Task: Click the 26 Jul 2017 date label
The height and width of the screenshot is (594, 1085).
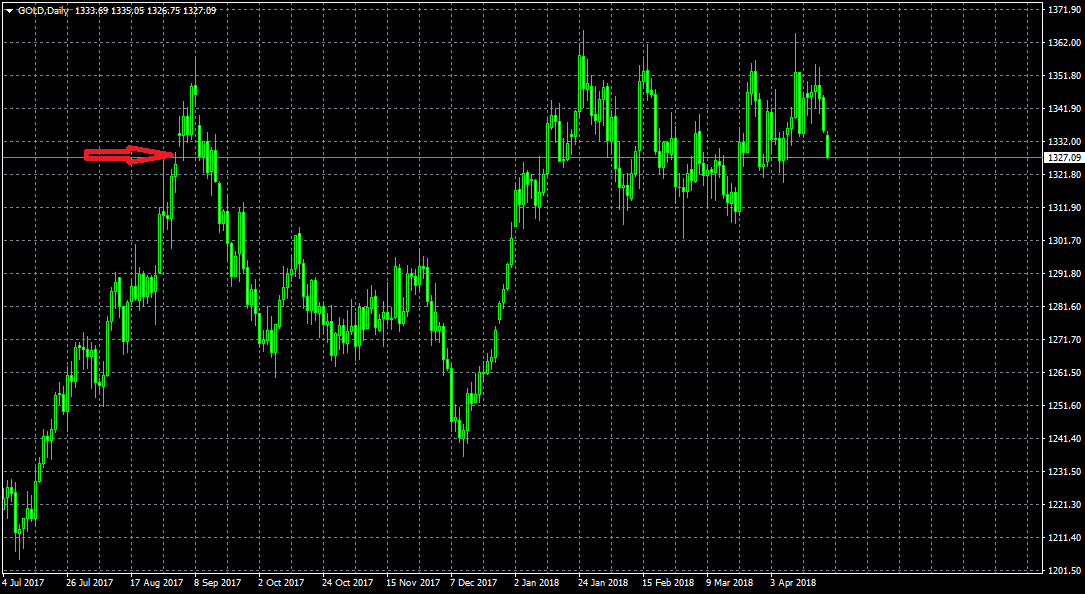Action: 90,583
